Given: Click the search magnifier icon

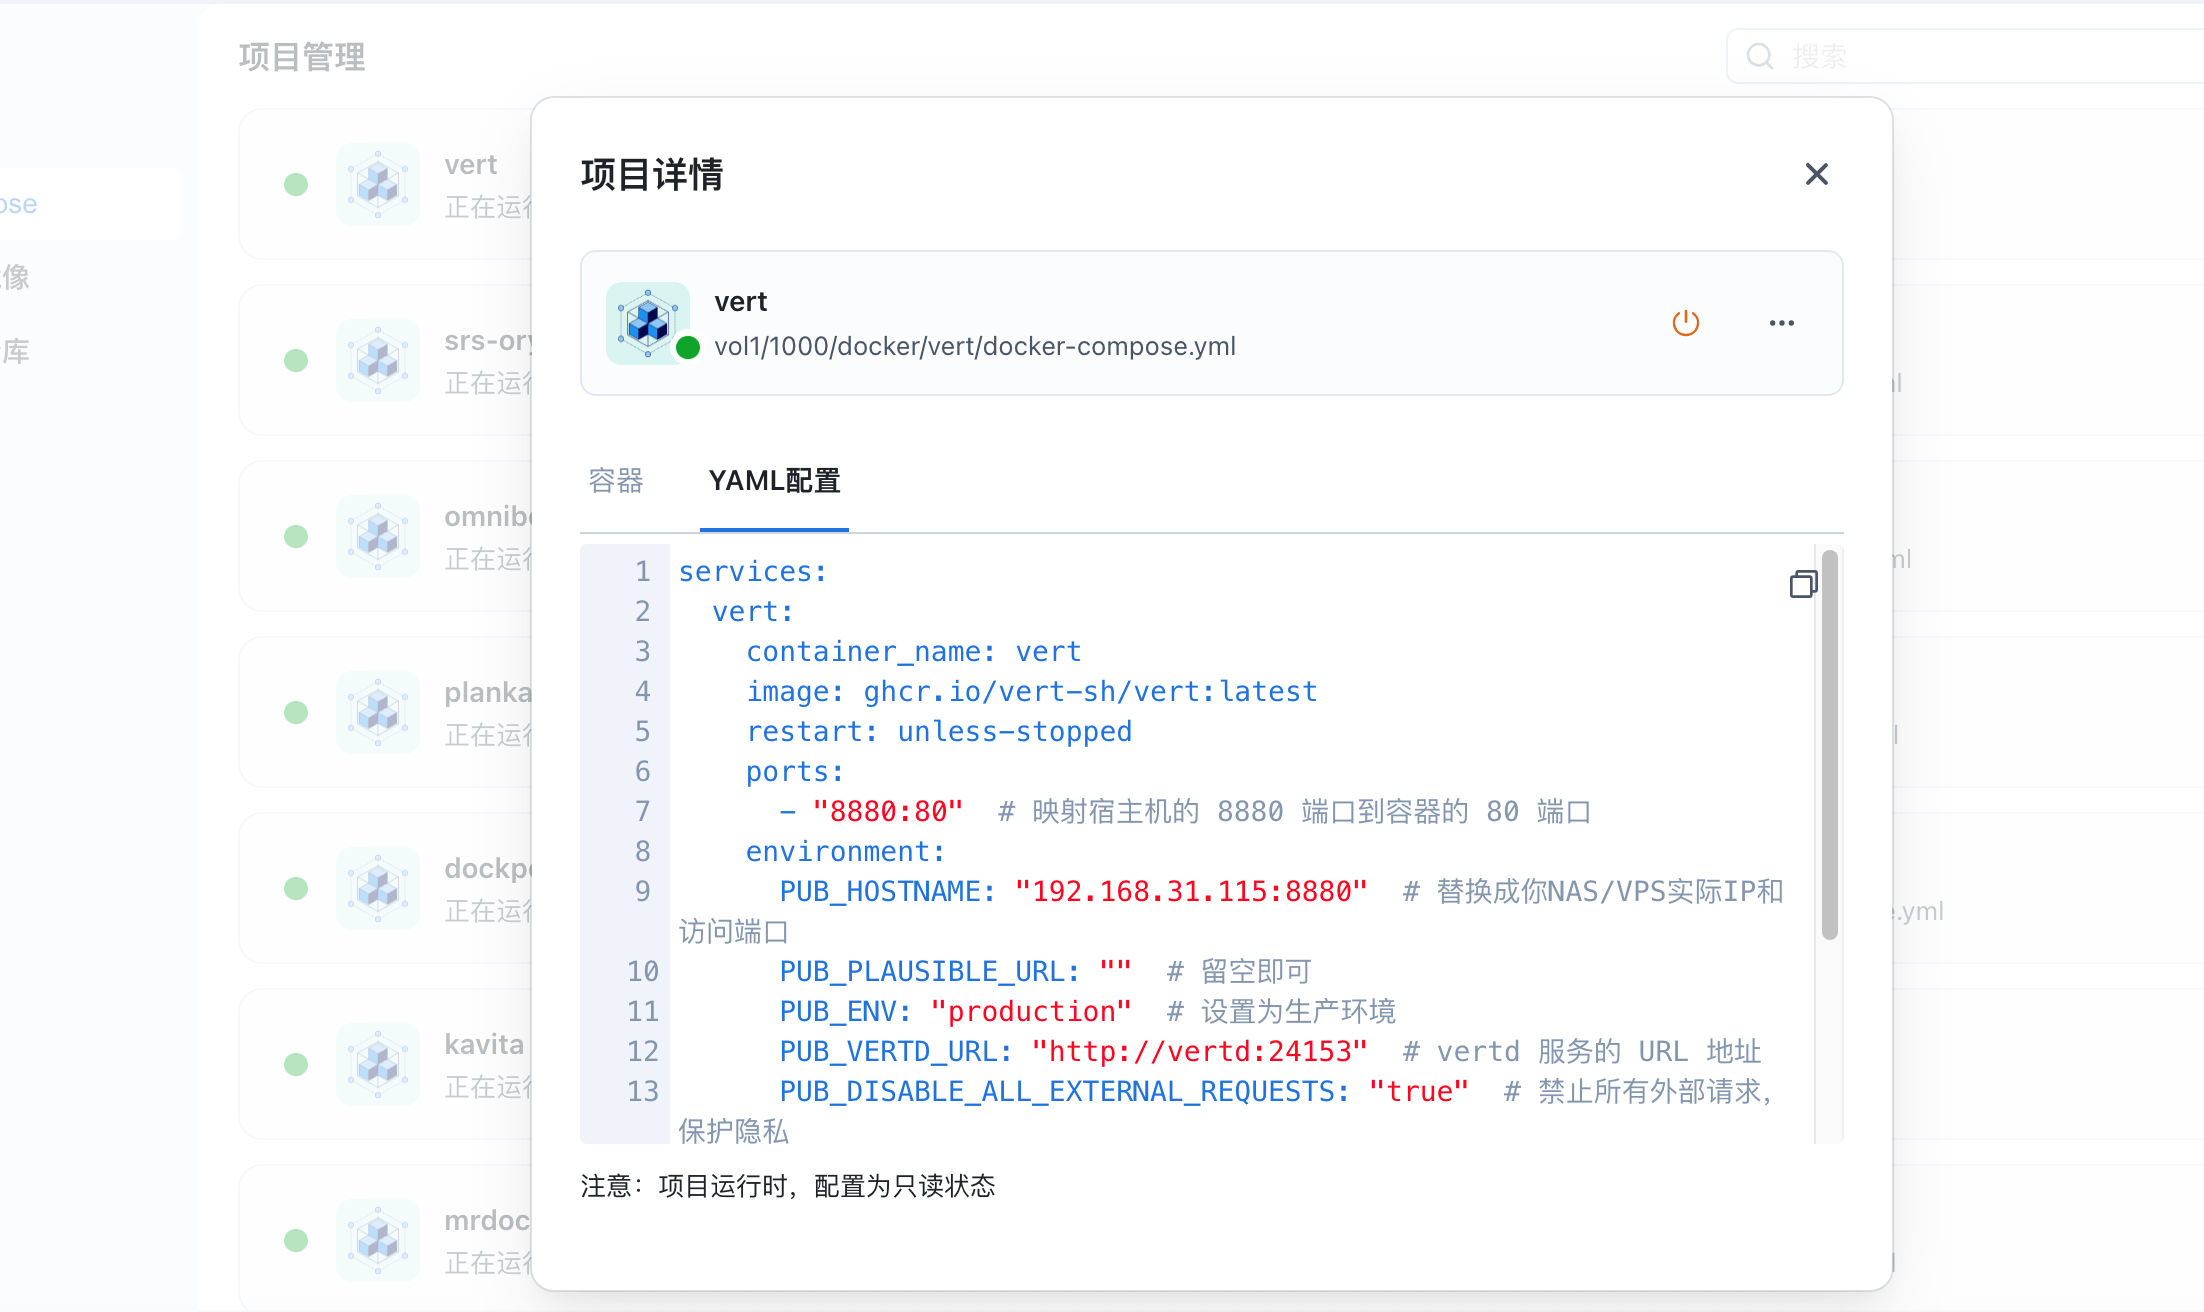Looking at the screenshot, I should click(x=1760, y=56).
